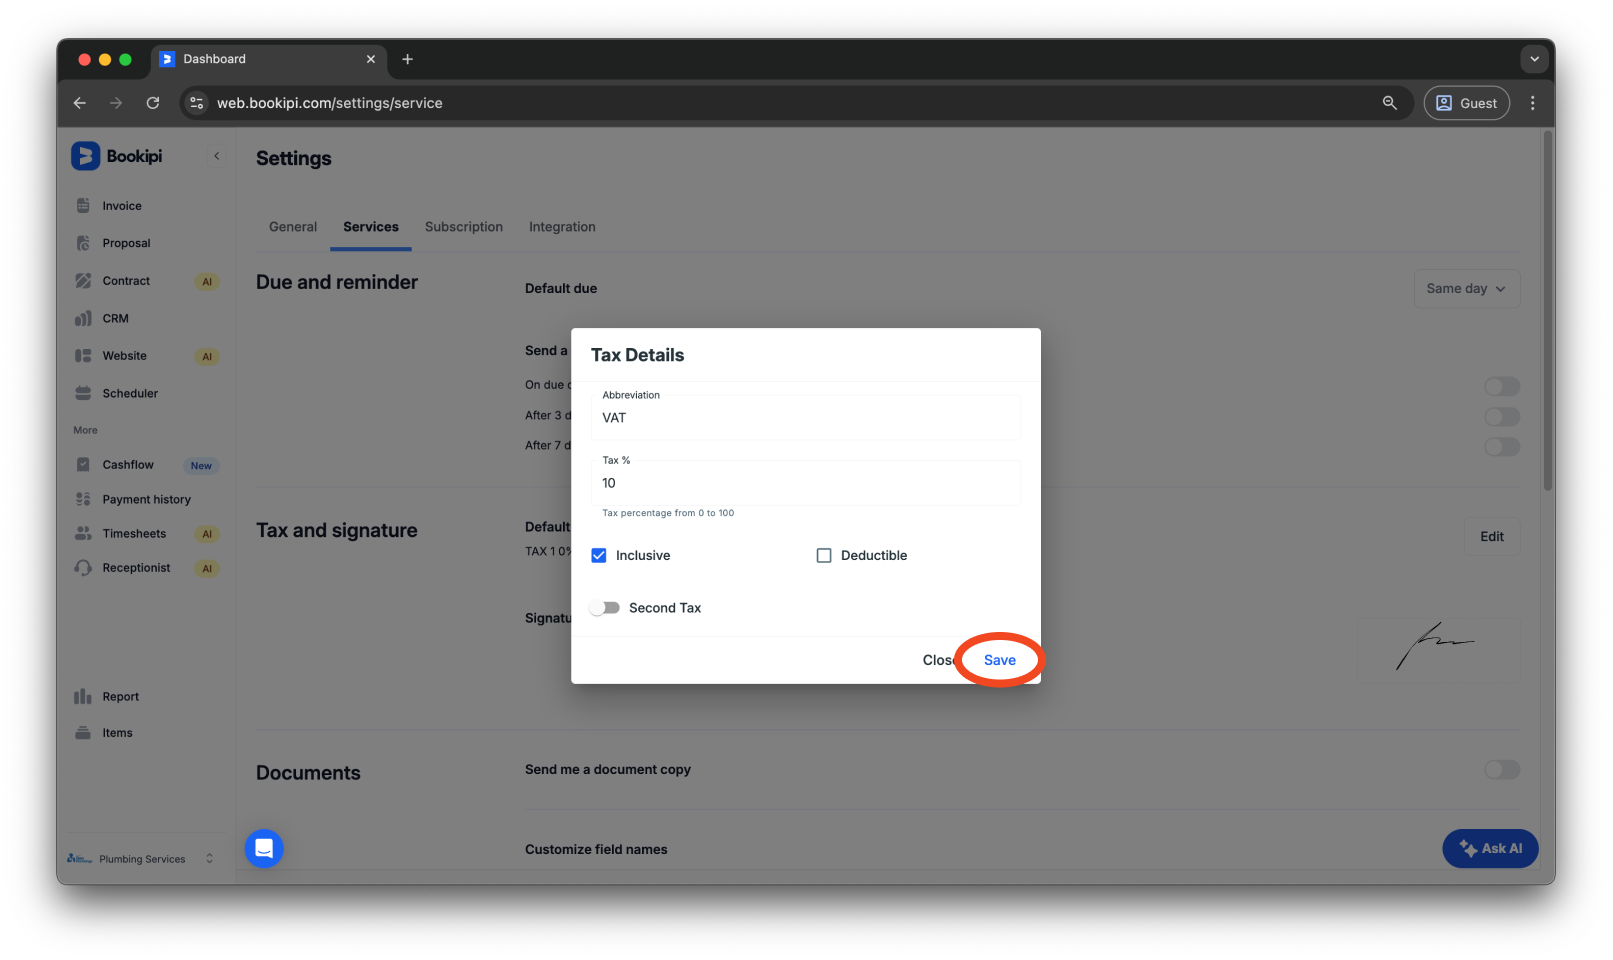
Task: Open the Contract AI feature
Action: pyautogui.click(x=126, y=281)
